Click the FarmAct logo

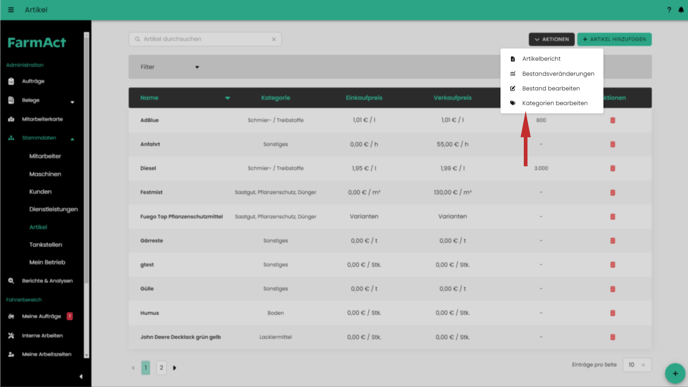[x=36, y=43]
